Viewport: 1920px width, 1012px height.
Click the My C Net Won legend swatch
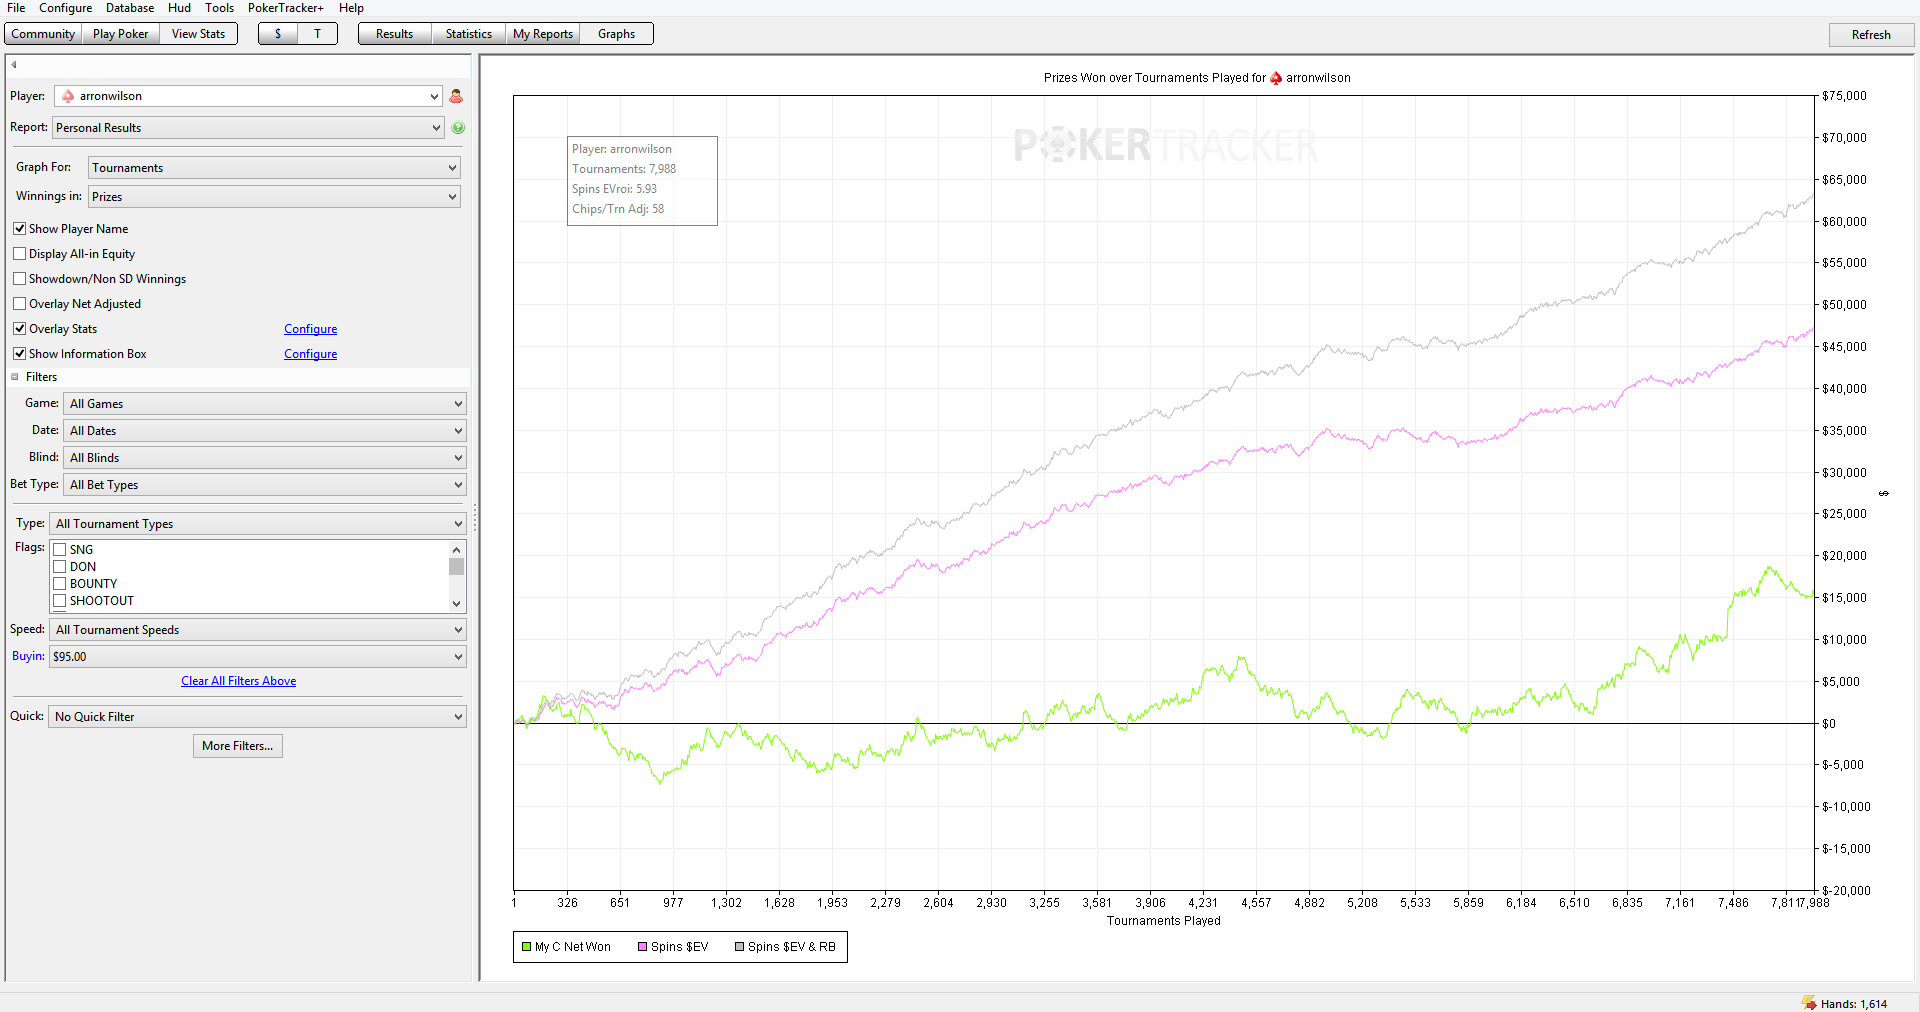(526, 947)
